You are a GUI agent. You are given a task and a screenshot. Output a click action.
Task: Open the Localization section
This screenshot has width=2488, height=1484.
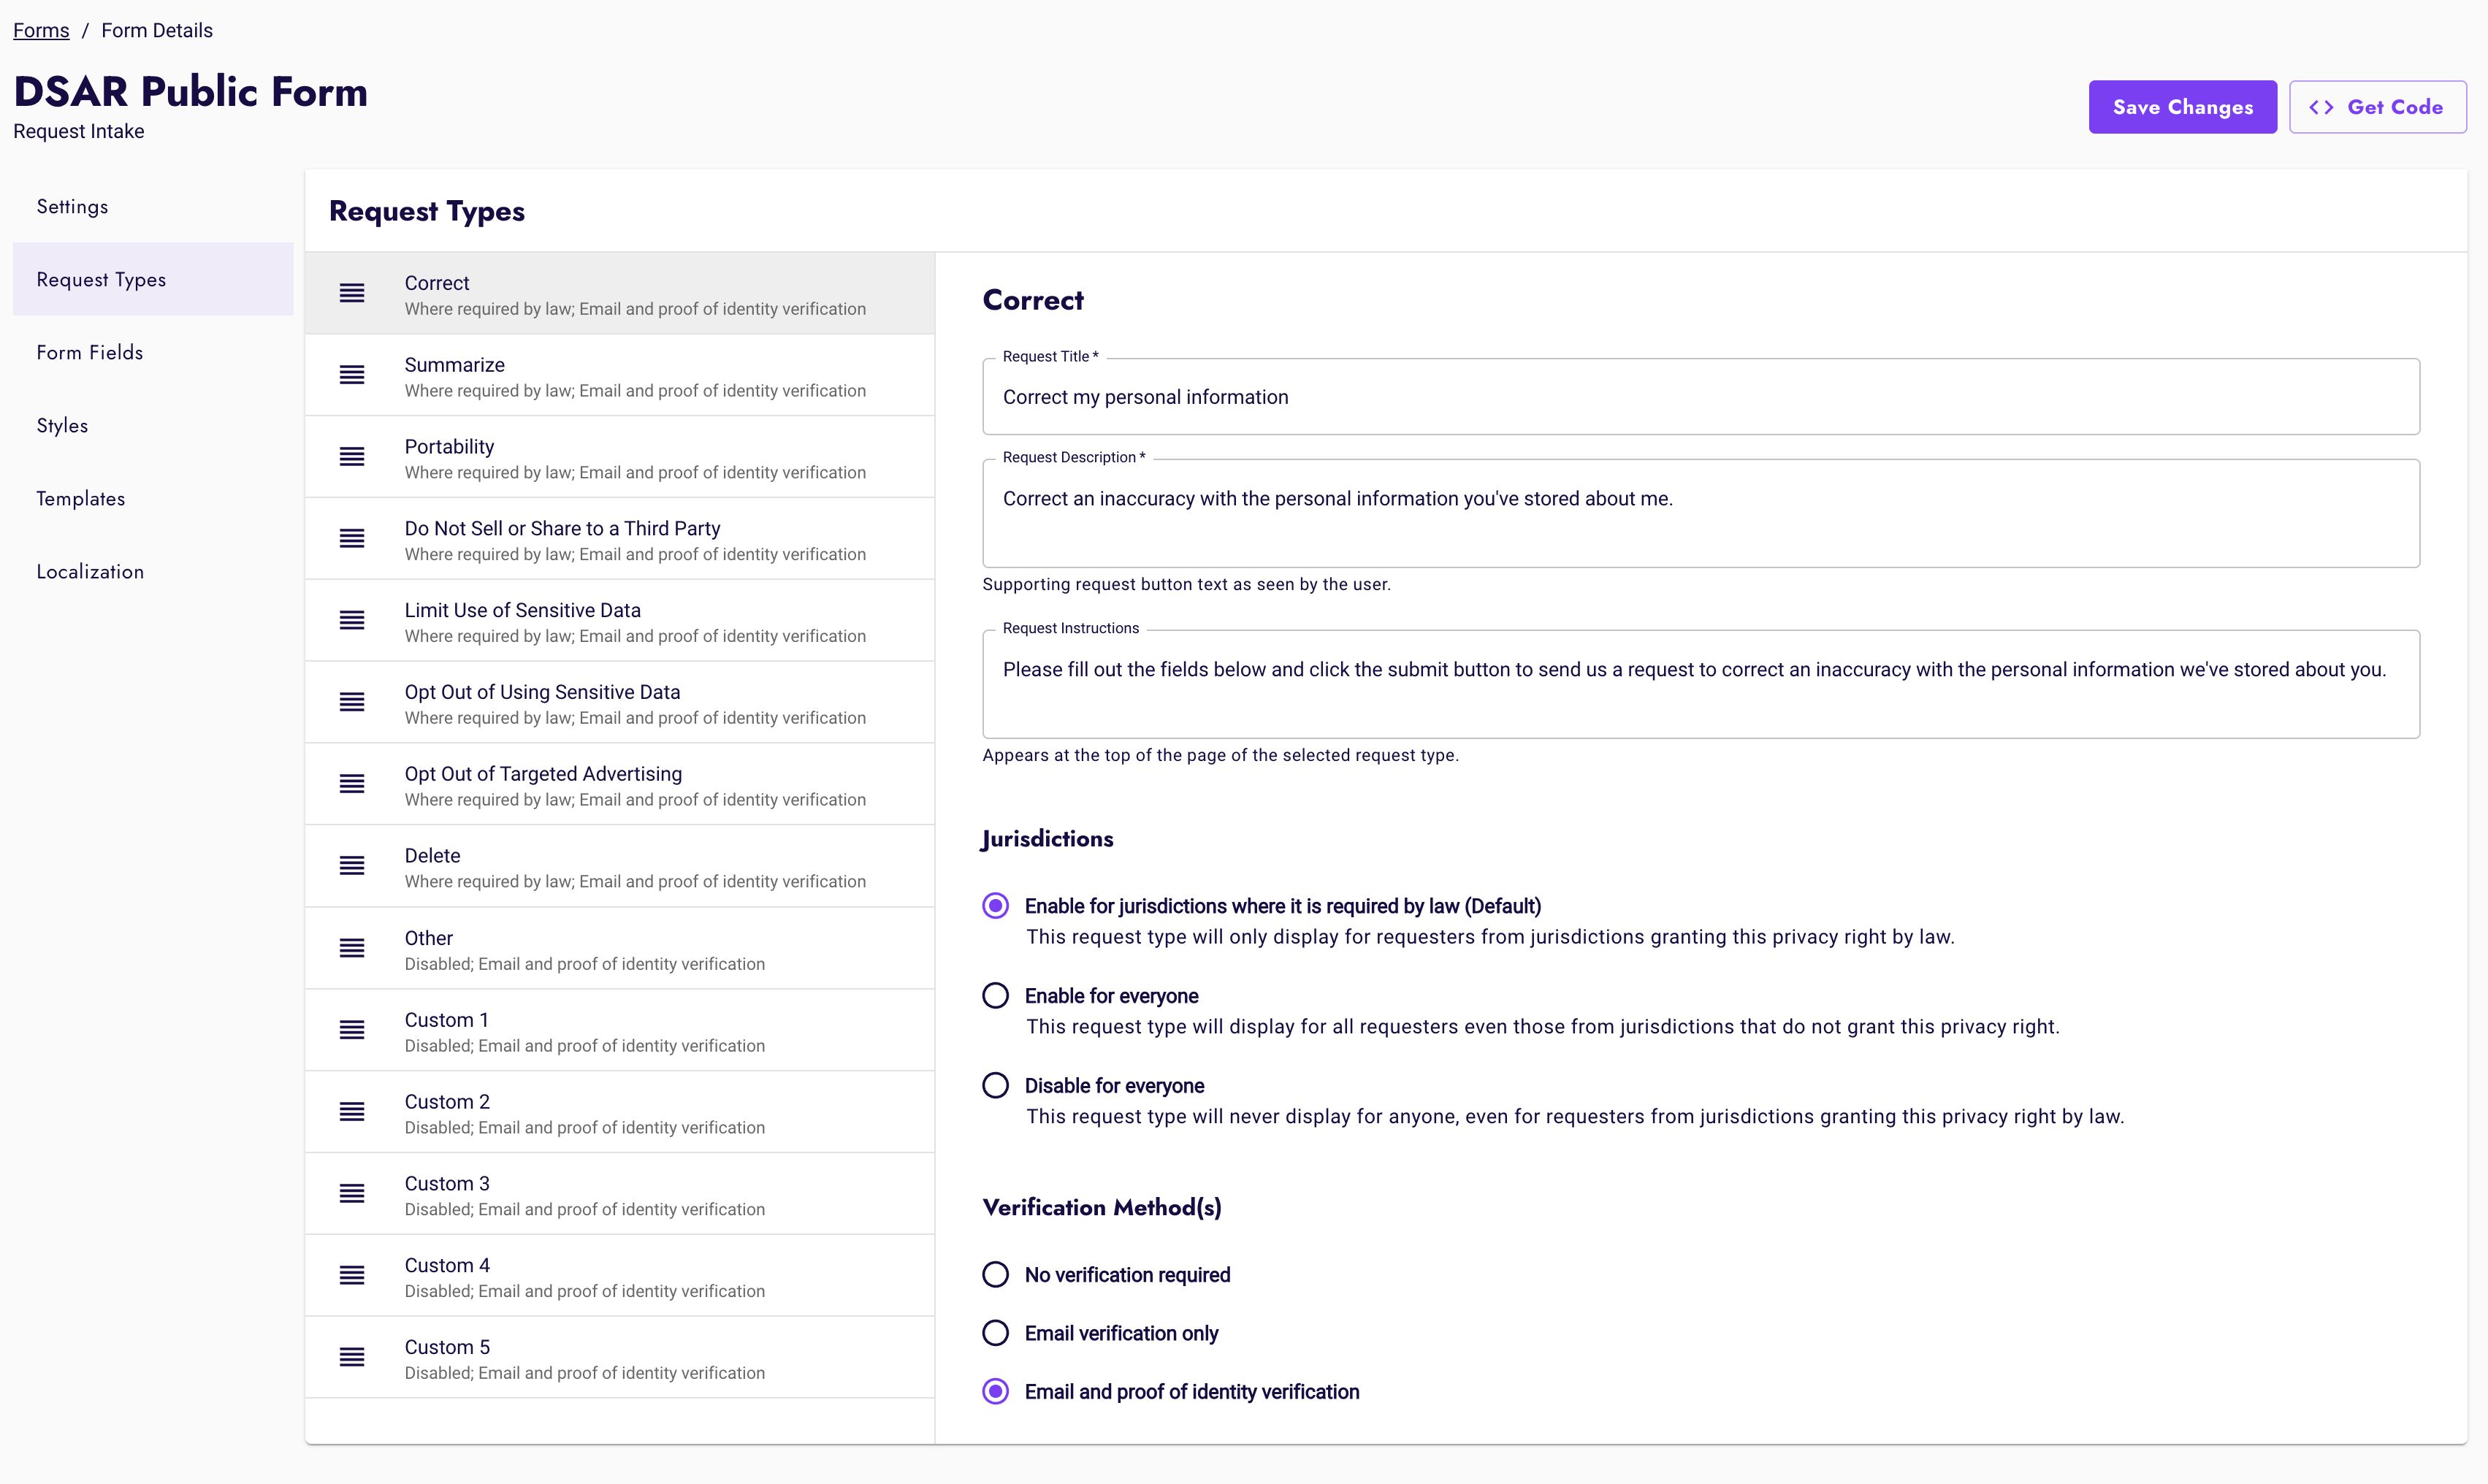153,572
